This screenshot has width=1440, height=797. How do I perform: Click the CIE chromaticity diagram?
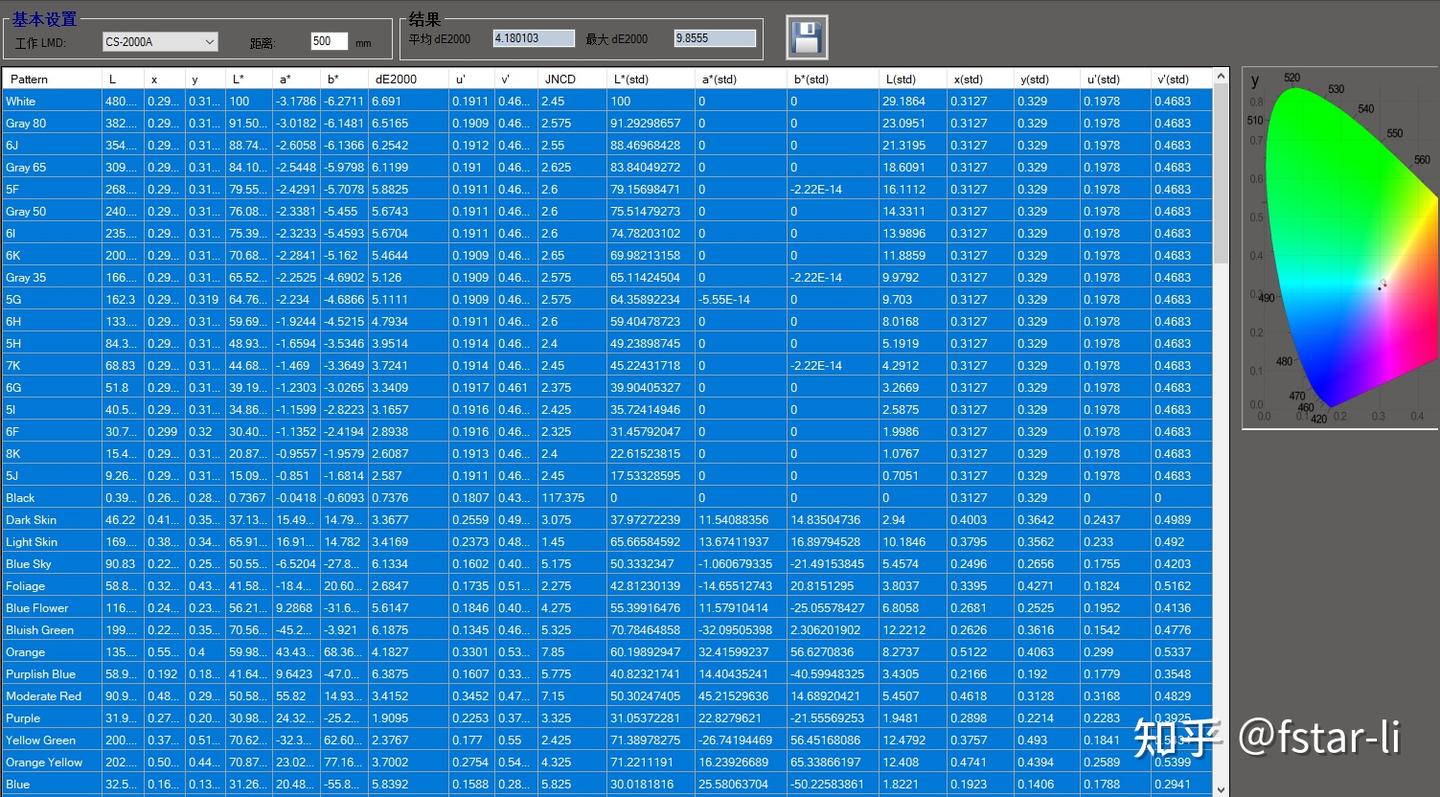click(1340, 248)
